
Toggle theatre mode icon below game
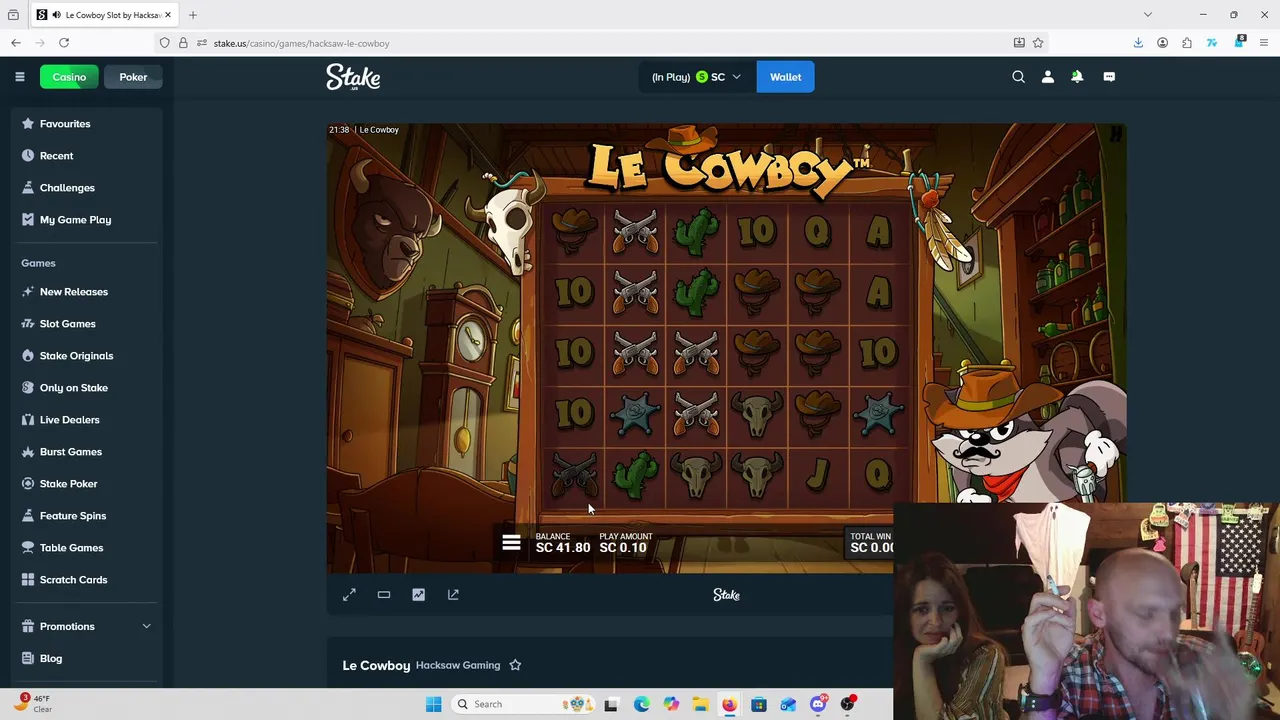tap(384, 595)
